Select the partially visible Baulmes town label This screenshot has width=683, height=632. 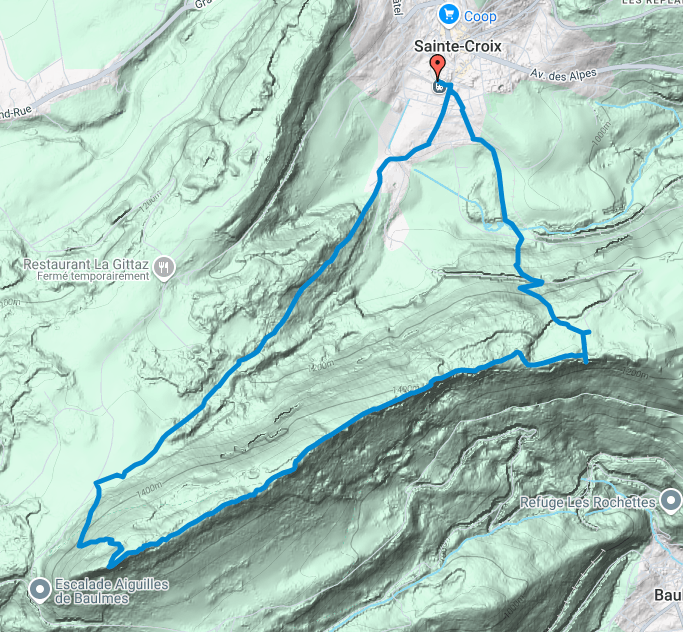coord(669,595)
